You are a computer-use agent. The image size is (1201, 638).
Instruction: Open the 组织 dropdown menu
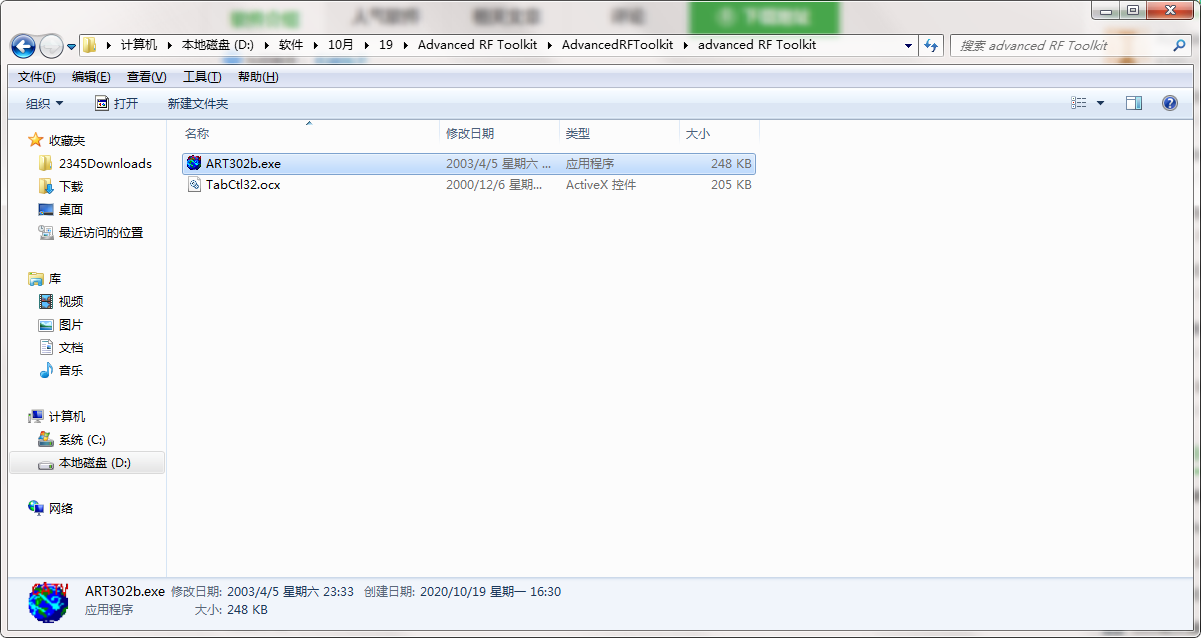pos(41,102)
